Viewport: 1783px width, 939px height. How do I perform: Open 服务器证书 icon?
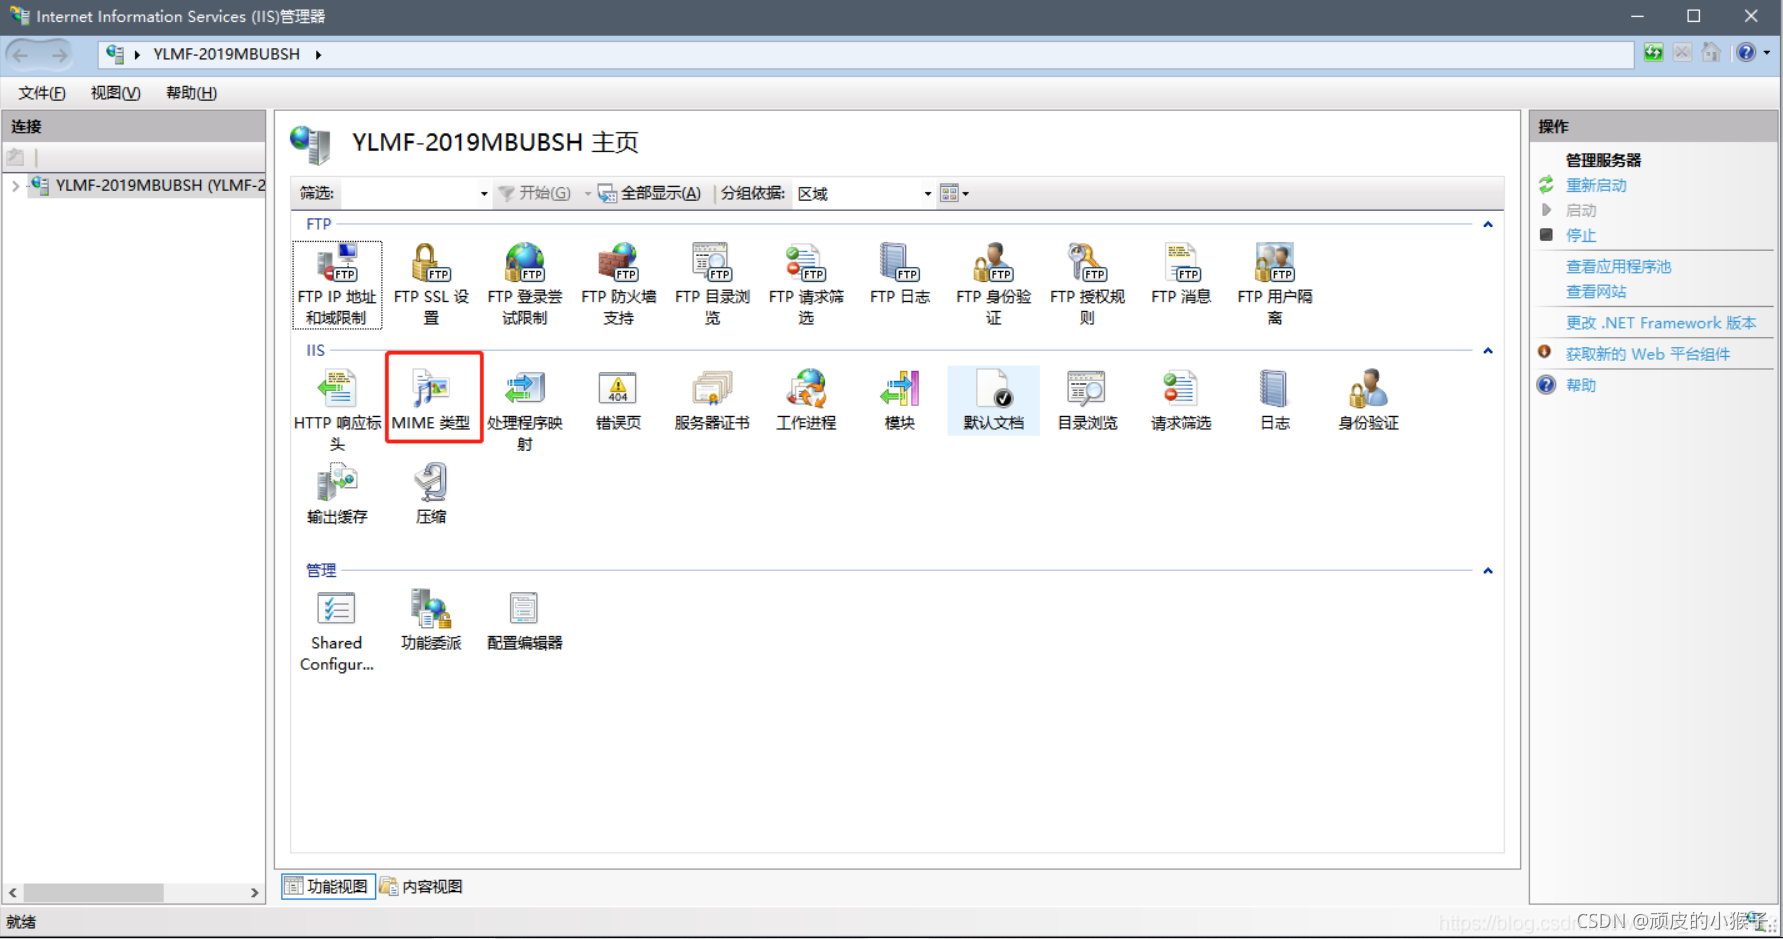point(712,400)
